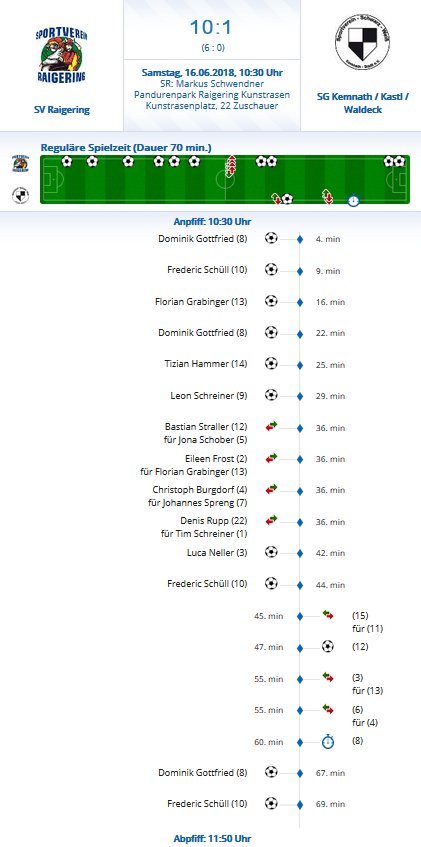The image size is (421, 847).
Task: Click substitution icon for Denis Rupp
Action: (x=271, y=521)
